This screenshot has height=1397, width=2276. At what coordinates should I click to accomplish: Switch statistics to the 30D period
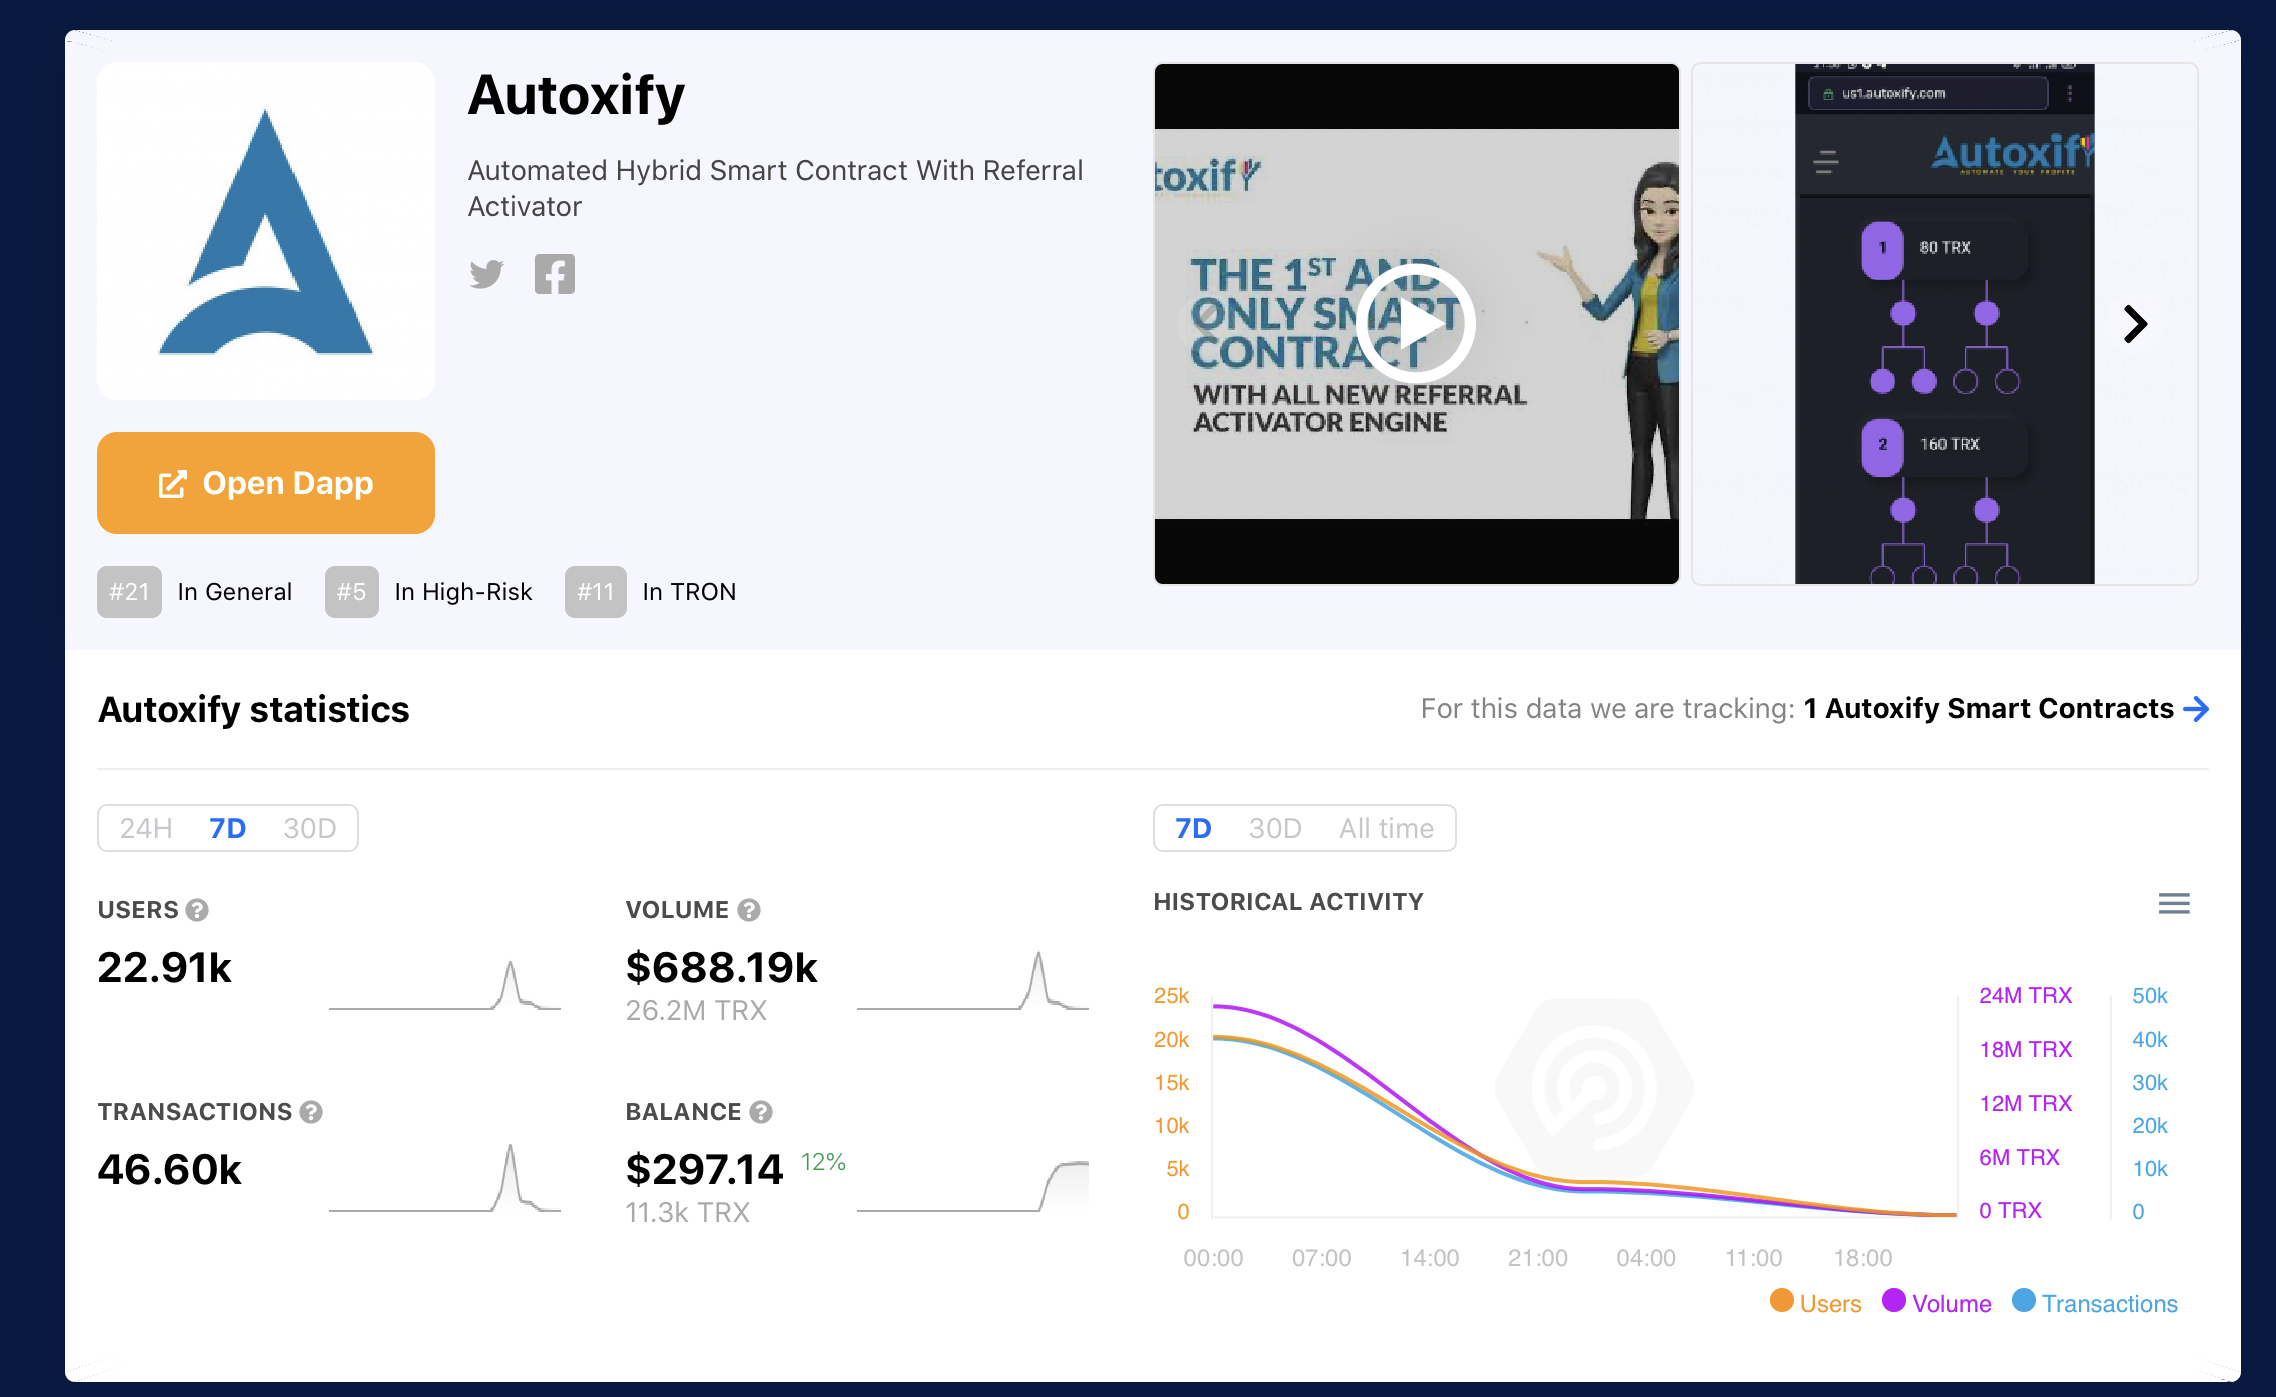tap(309, 828)
